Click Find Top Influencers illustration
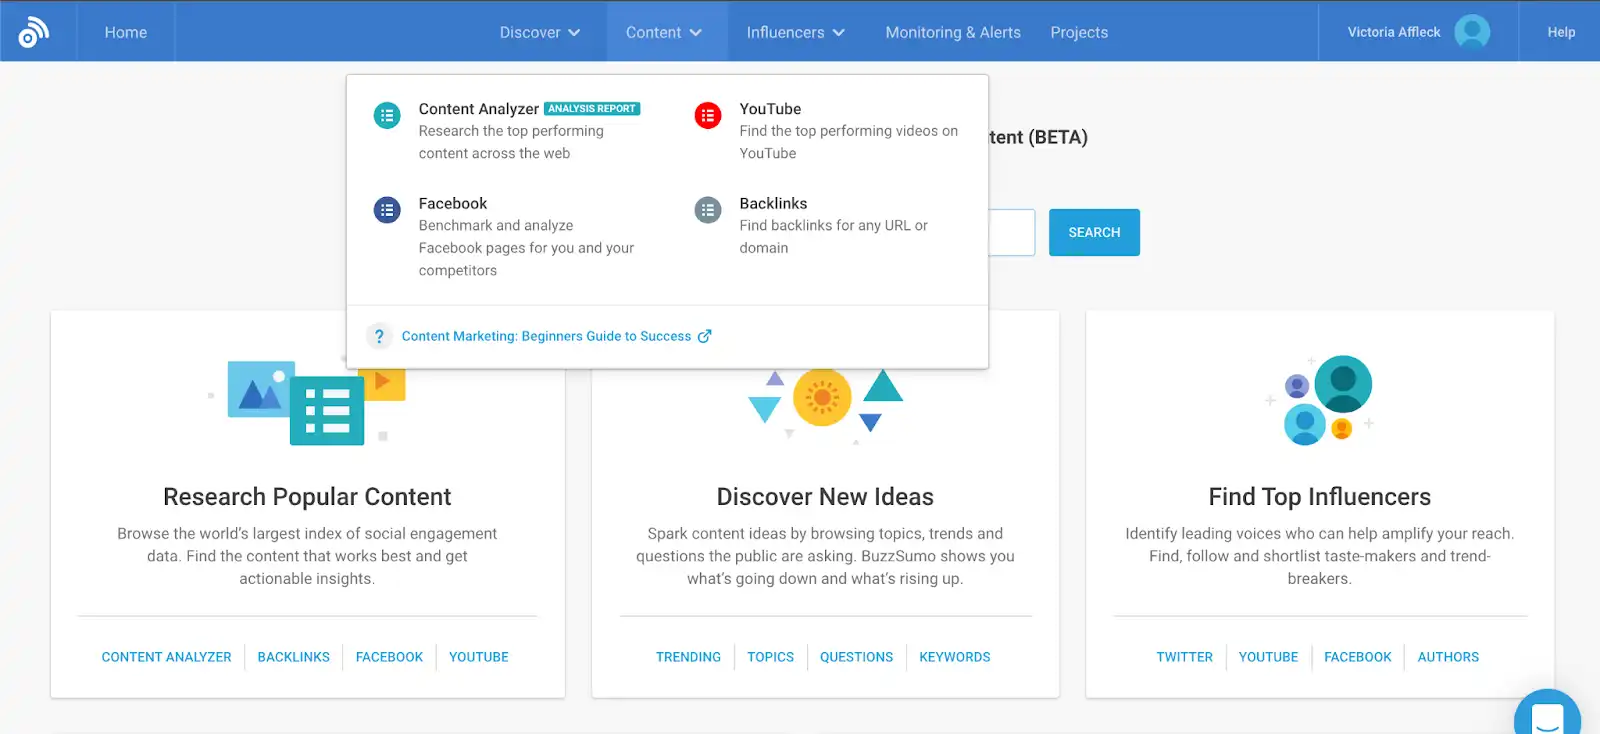The height and width of the screenshot is (734, 1600). 1320,400
